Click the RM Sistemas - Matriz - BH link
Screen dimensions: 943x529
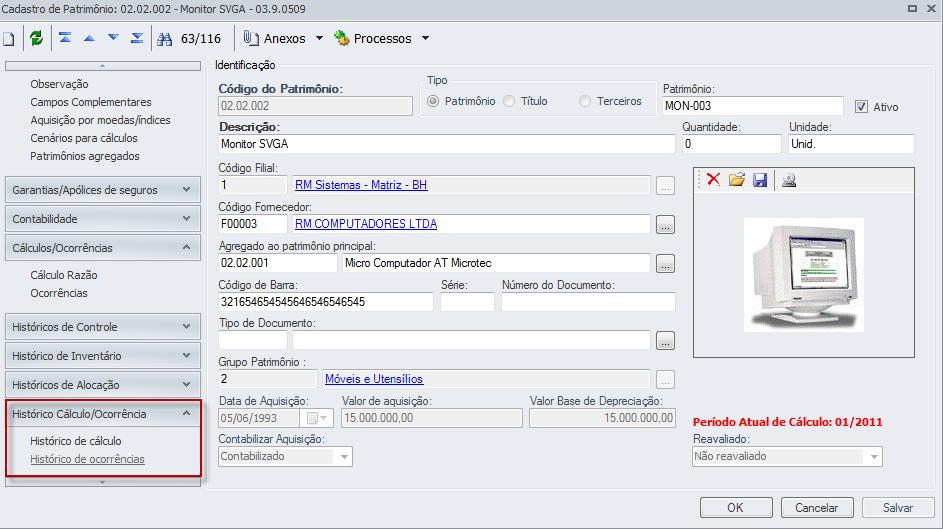361,185
